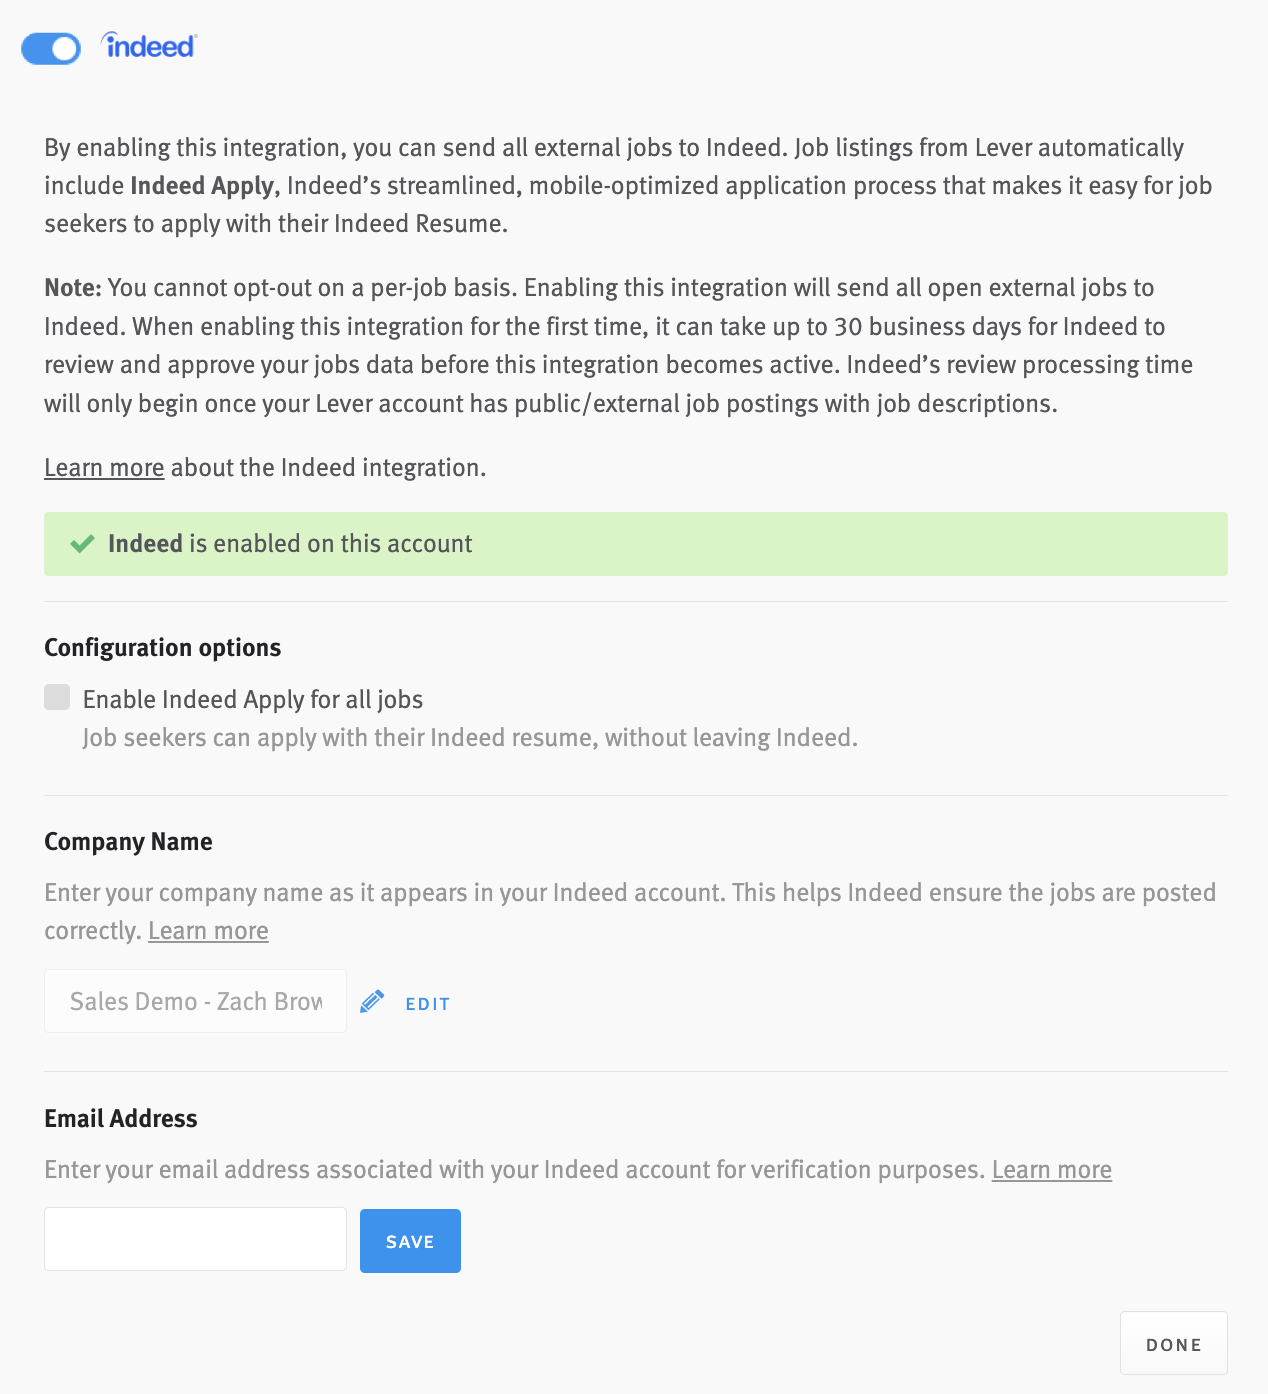
Task: Enable Indeed Apply for all jobs checkbox
Action: [x=56, y=697]
